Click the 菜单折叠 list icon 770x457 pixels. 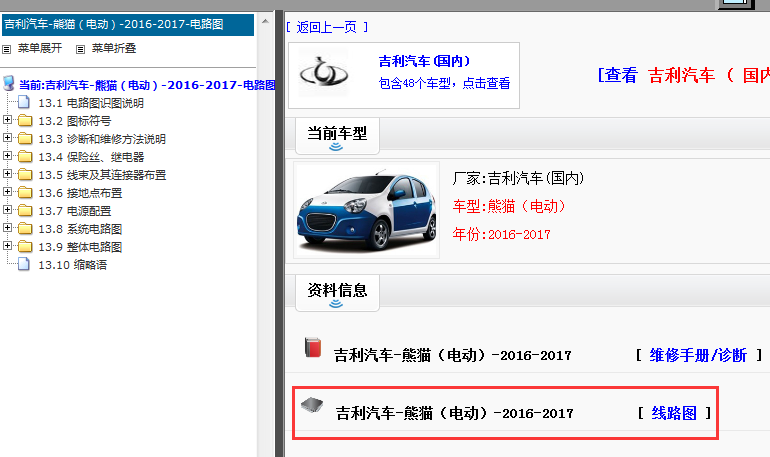click(x=81, y=49)
